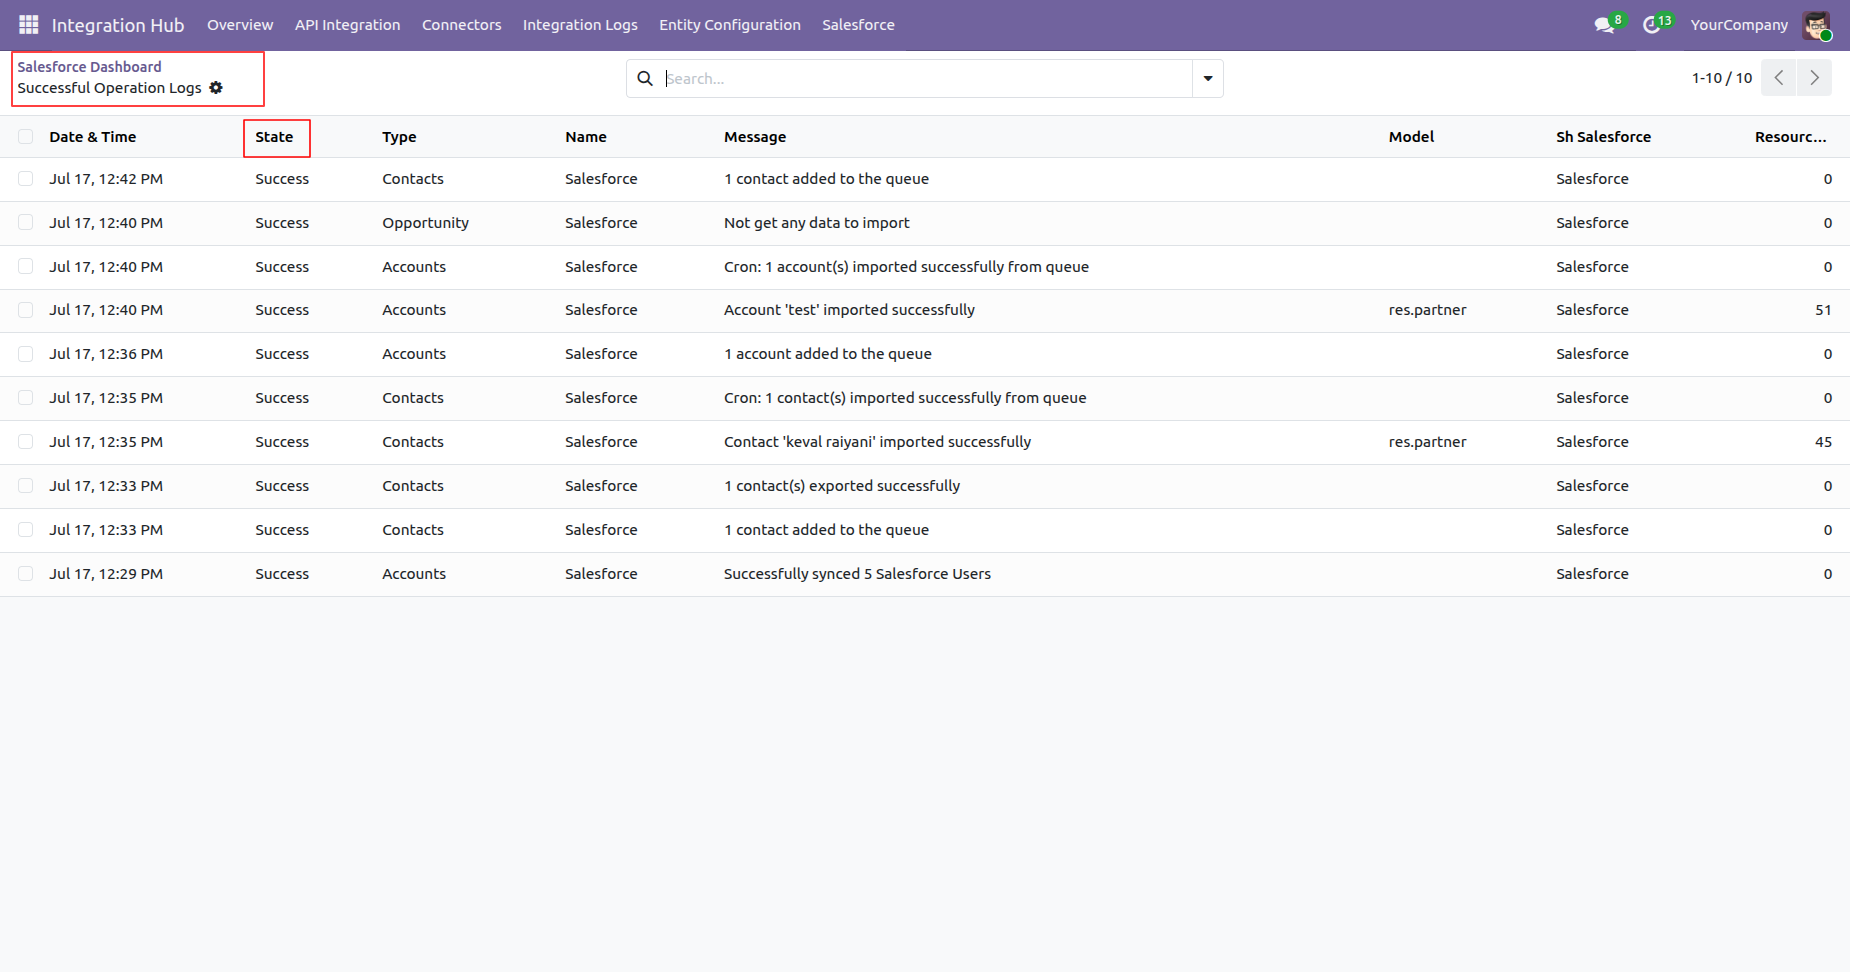This screenshot has width=1850, height=972.
Task: Open the Entity Configuration menu
Action: [x=730, y=25]
